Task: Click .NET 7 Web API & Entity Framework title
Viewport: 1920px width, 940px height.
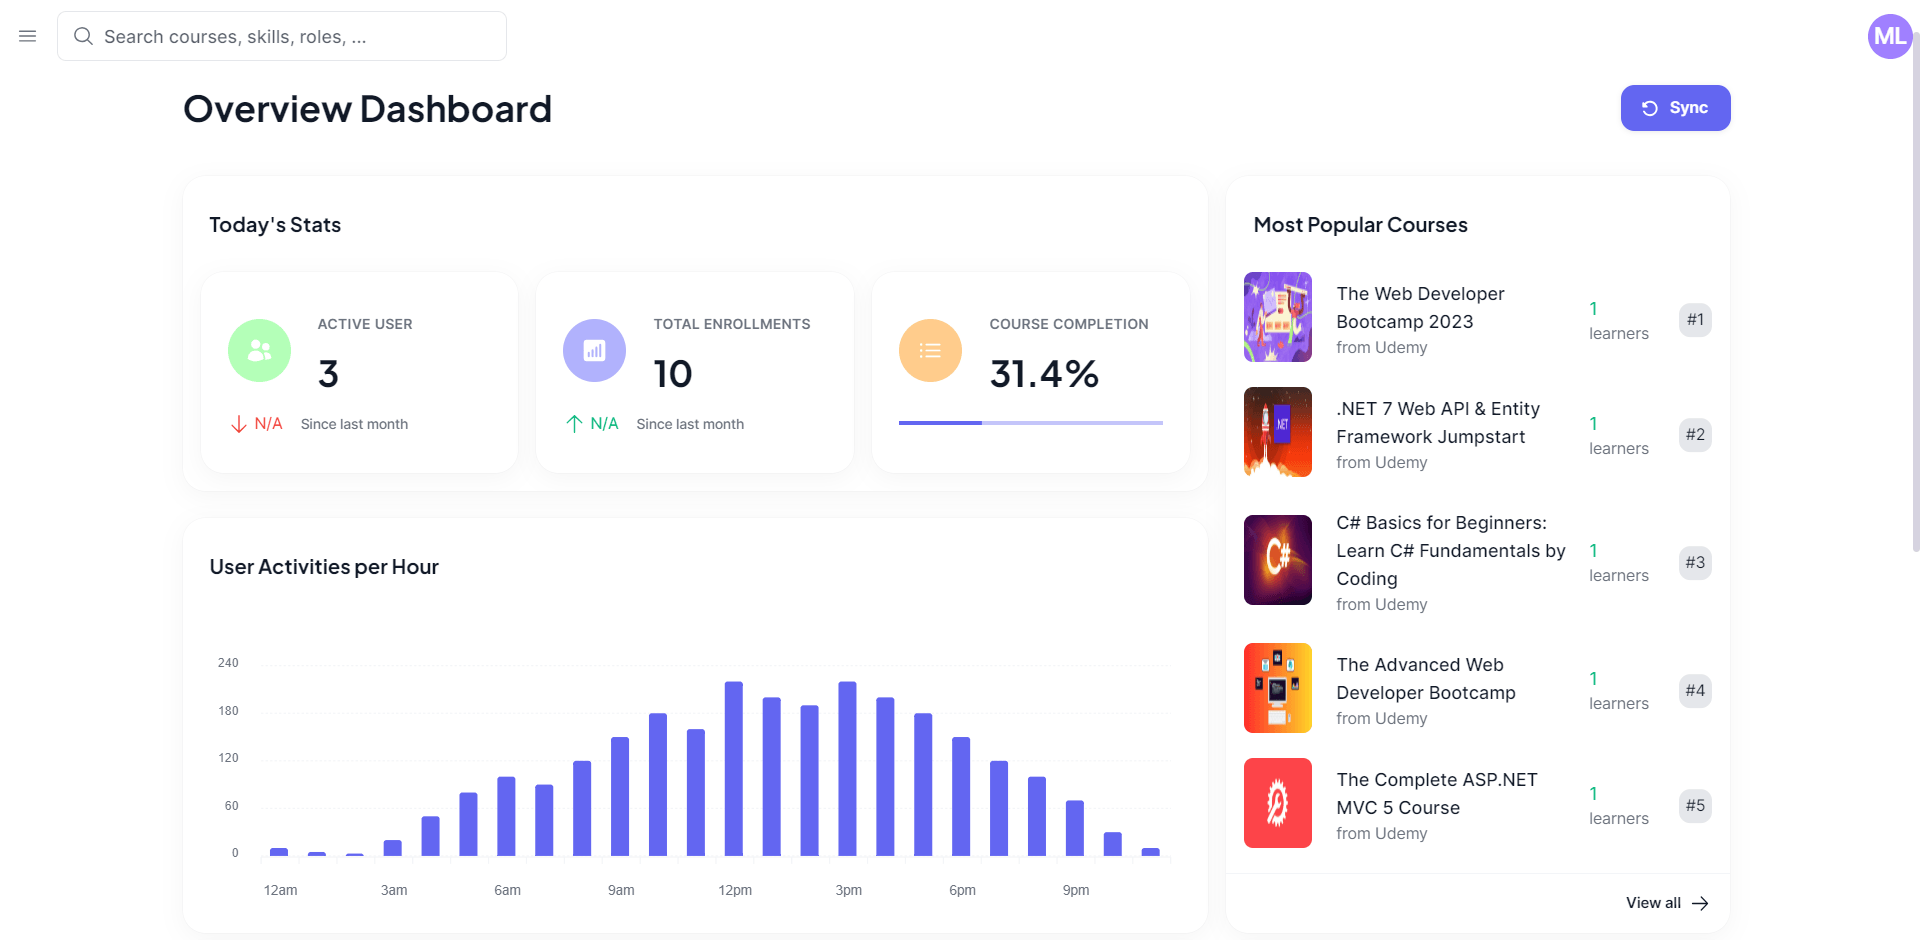Action: coord(1438,422)
